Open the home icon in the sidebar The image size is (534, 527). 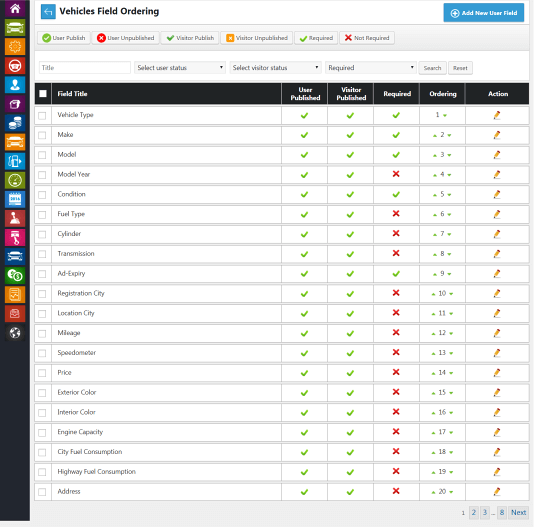(x=15, y=9)
